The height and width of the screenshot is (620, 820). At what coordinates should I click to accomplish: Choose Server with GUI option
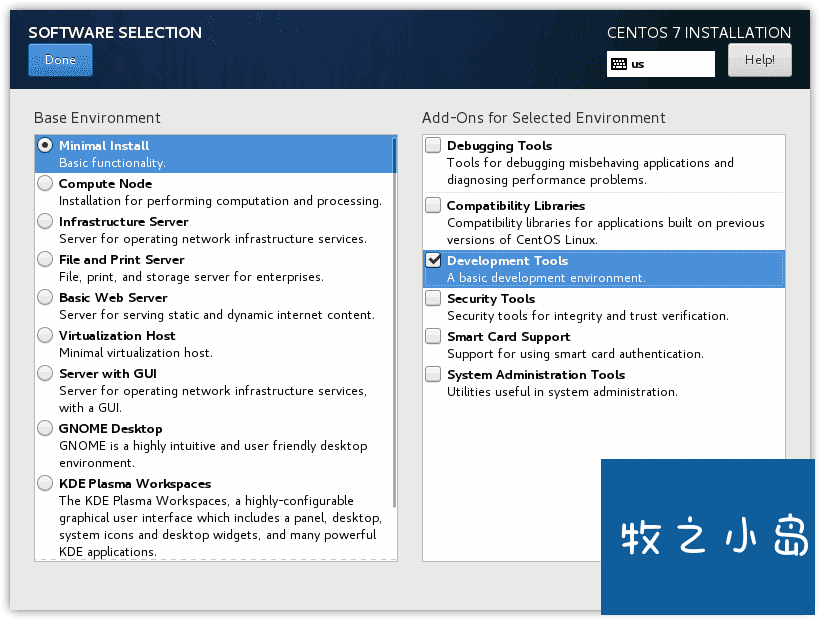(x=45, y=373)
